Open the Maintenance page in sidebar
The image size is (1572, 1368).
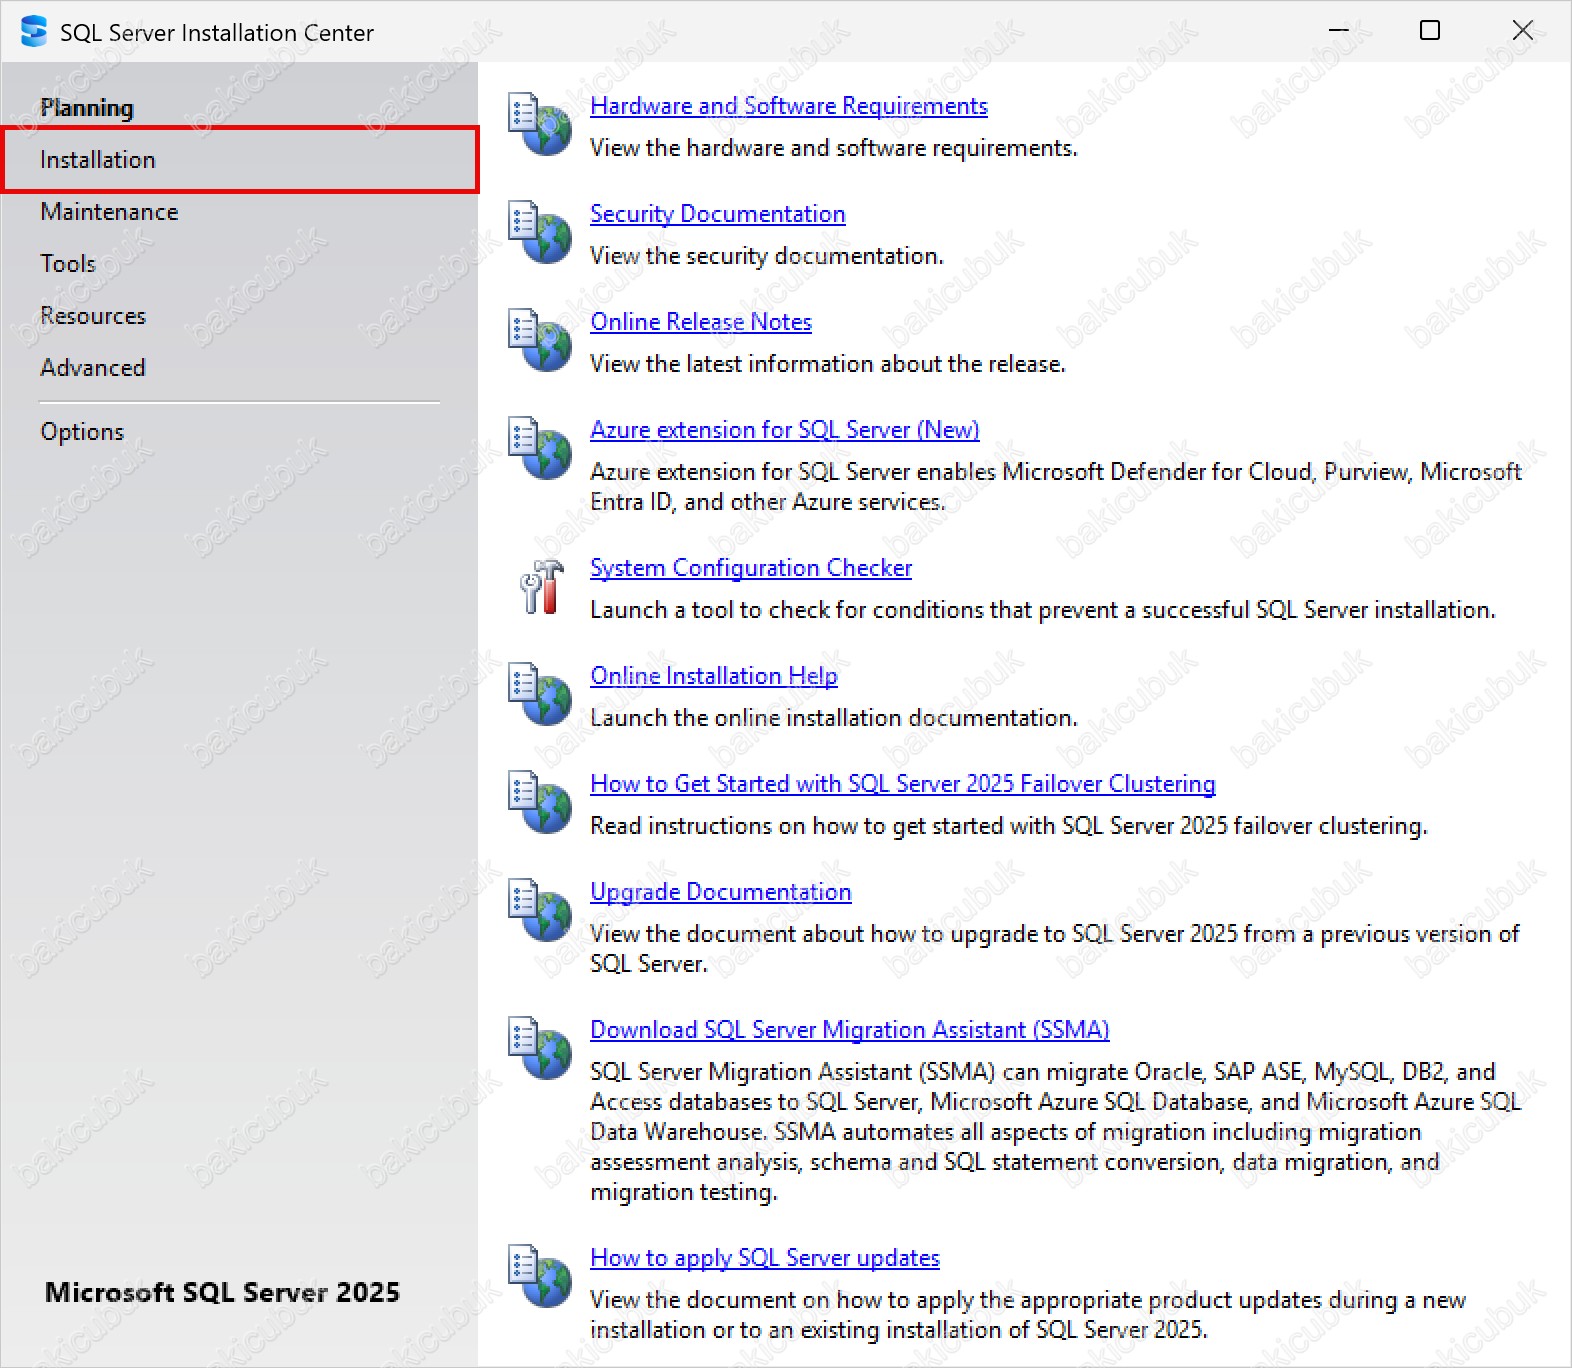click(109, 212)
